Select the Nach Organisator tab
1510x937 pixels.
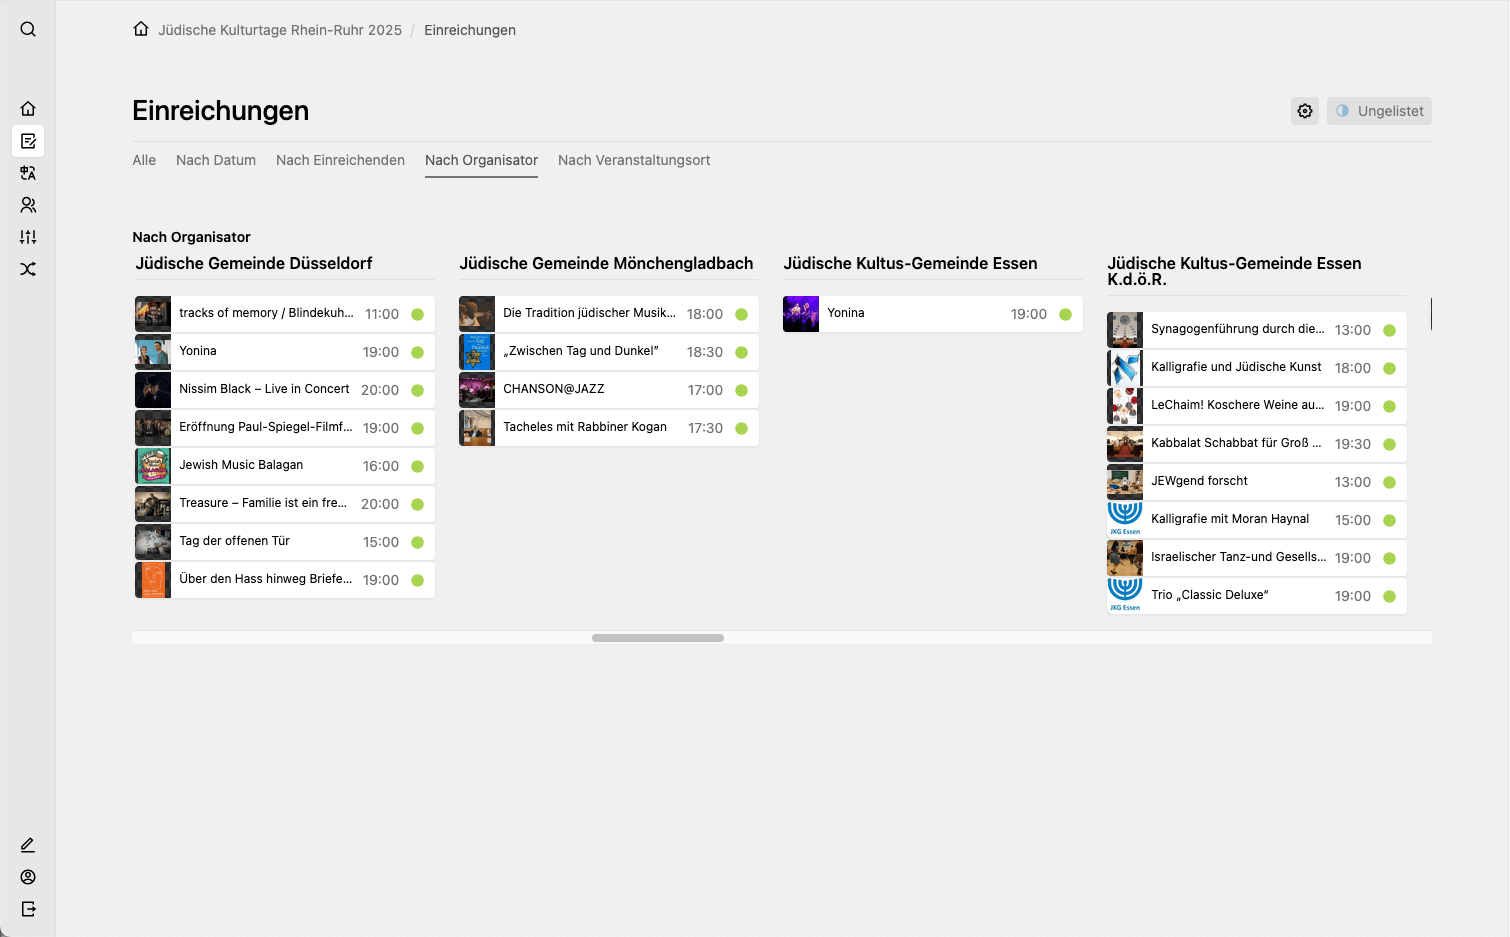[x=481, y=160]
